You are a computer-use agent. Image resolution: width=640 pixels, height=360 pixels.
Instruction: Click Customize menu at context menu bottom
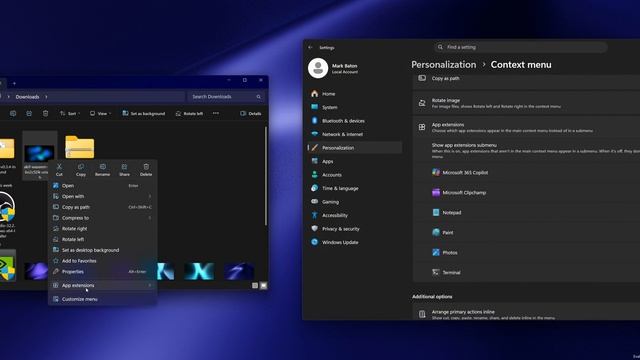click(102, 299)
